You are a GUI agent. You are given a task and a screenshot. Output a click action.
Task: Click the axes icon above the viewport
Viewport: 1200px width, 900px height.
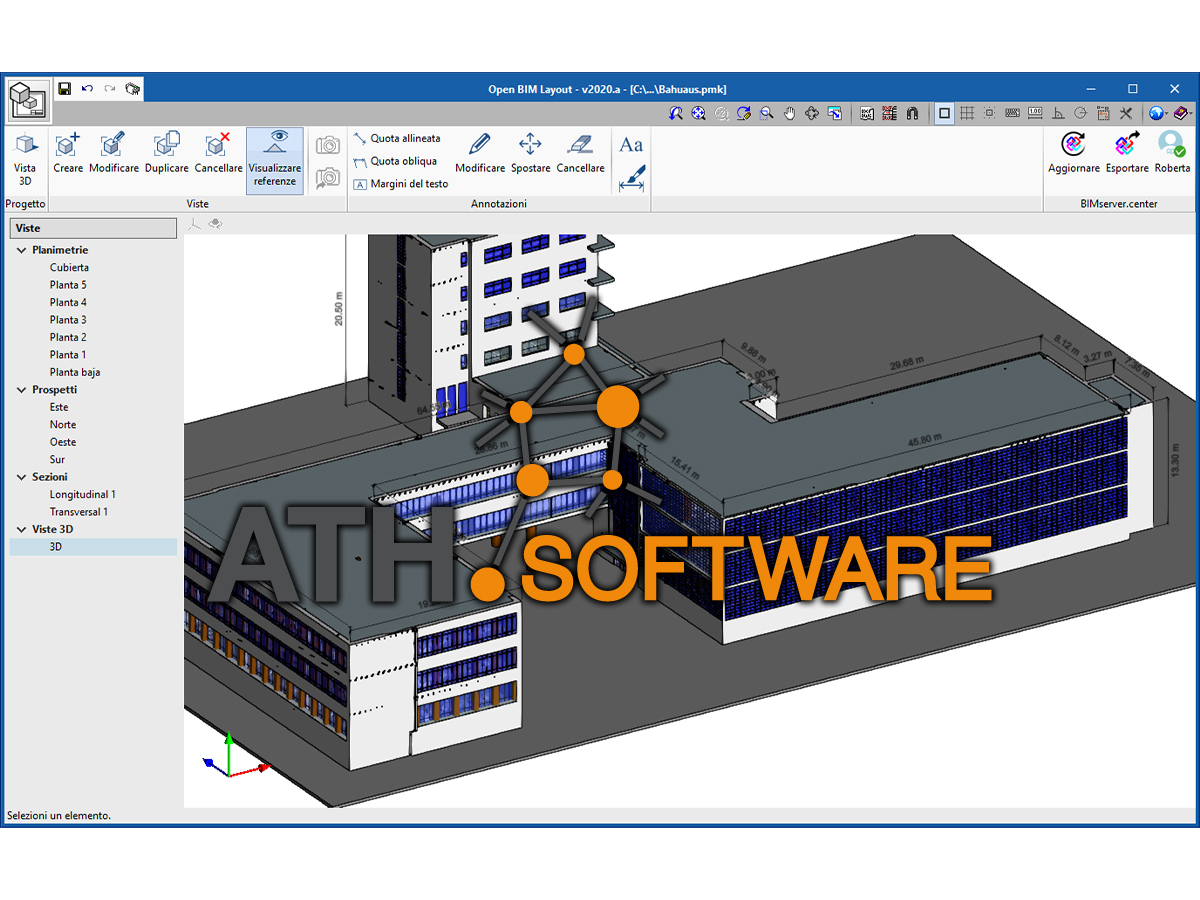(x=194, y=224)
